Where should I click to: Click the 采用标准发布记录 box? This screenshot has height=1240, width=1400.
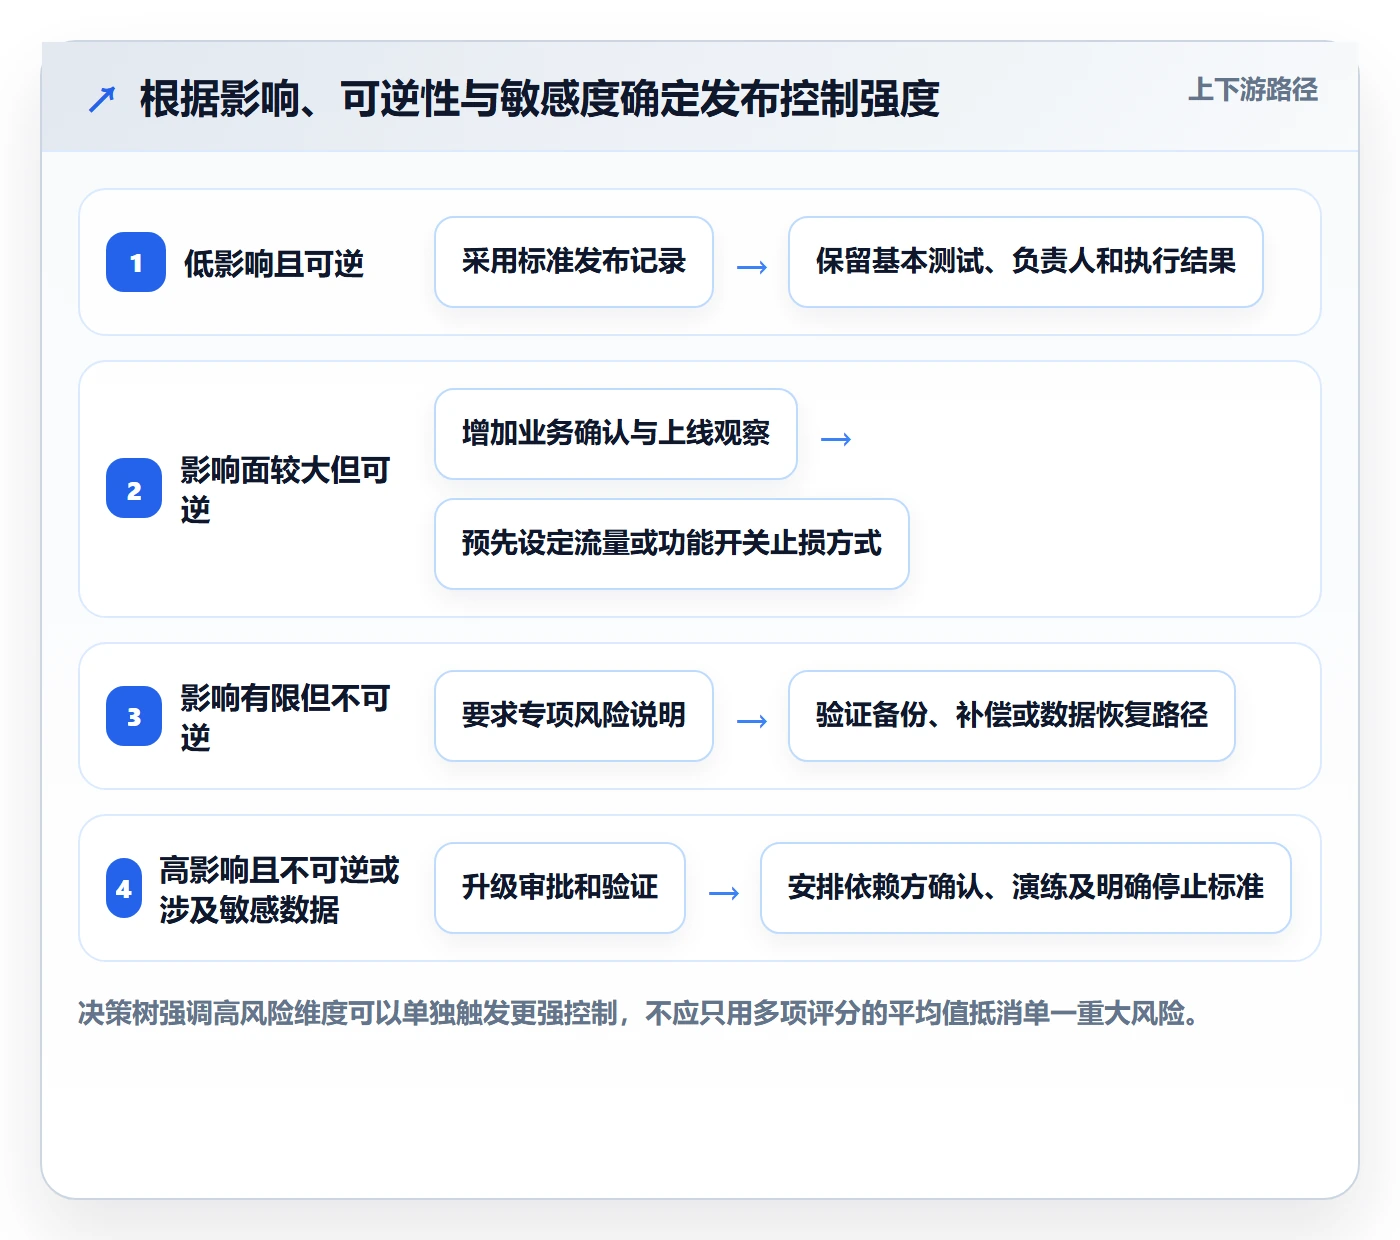click(x=574, y=262)
